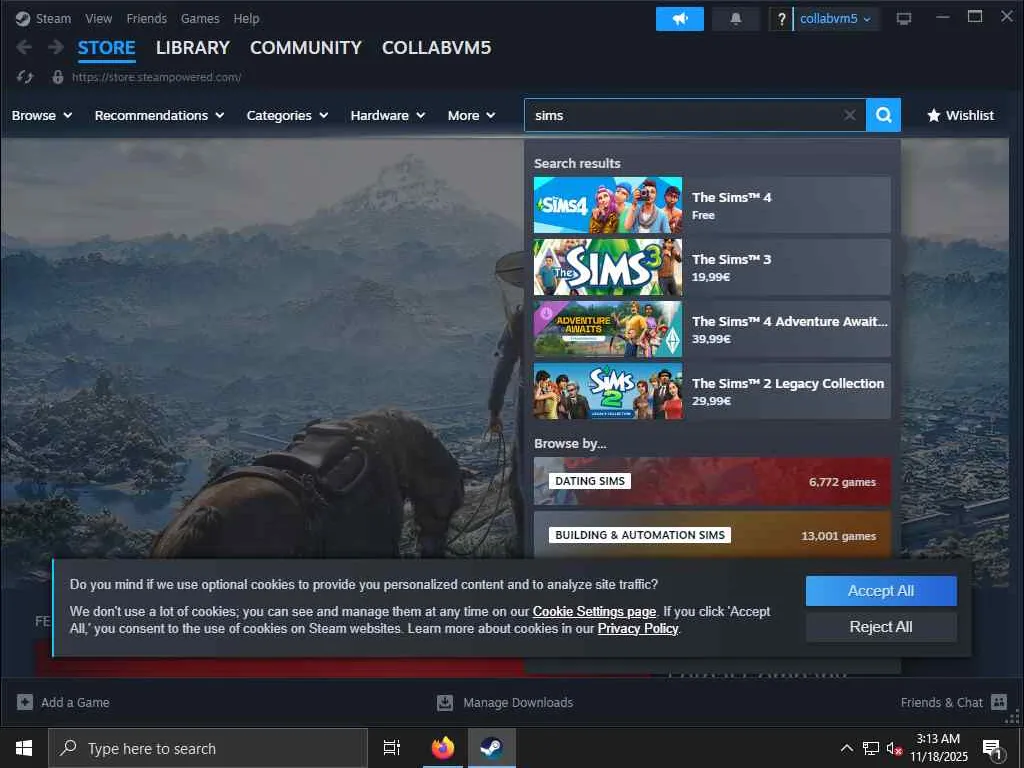The image size is (1024, 768).
Task: Open The Sims 2 Legacy Collection result title
Action: 788,383
